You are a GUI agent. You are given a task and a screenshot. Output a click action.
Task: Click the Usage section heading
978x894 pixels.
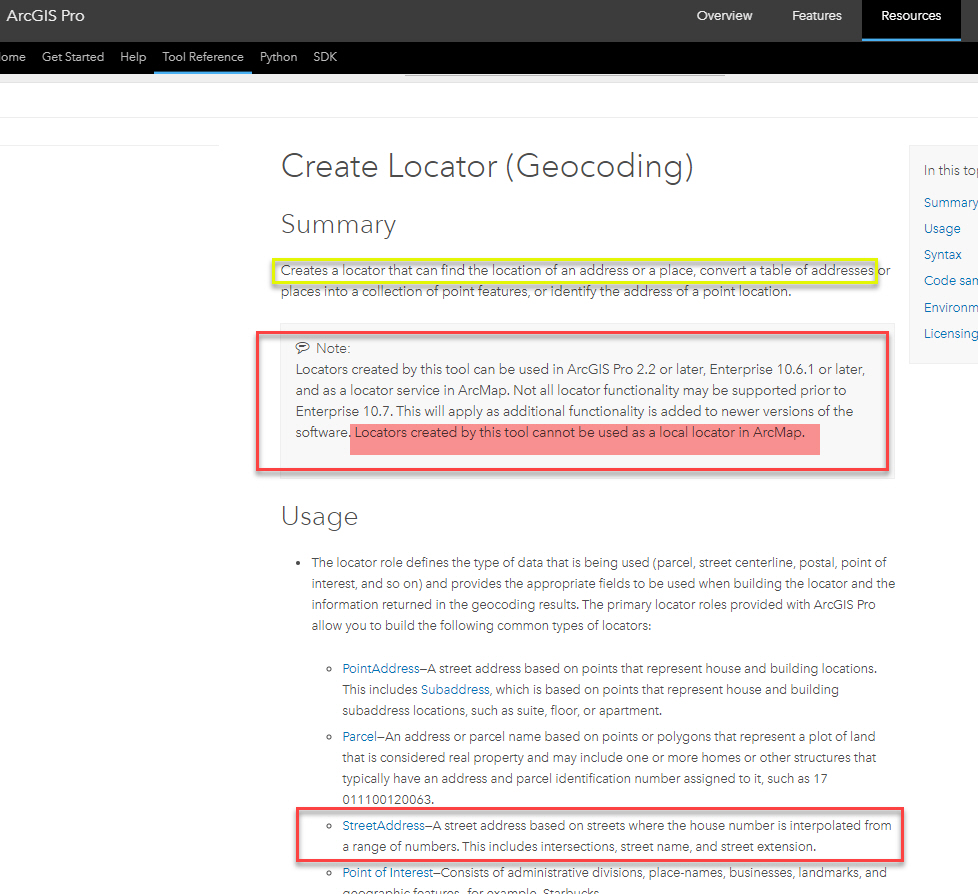320,516
